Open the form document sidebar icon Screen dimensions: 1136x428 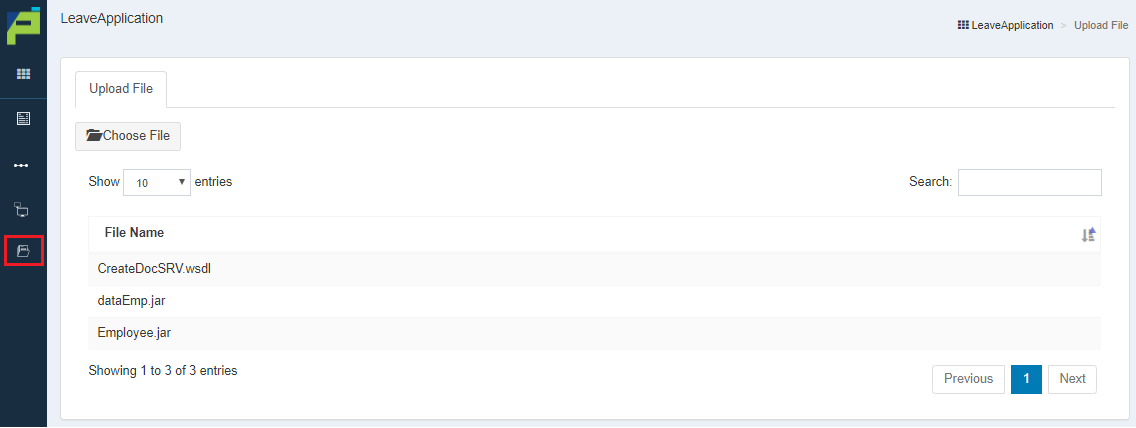point(23,119)
